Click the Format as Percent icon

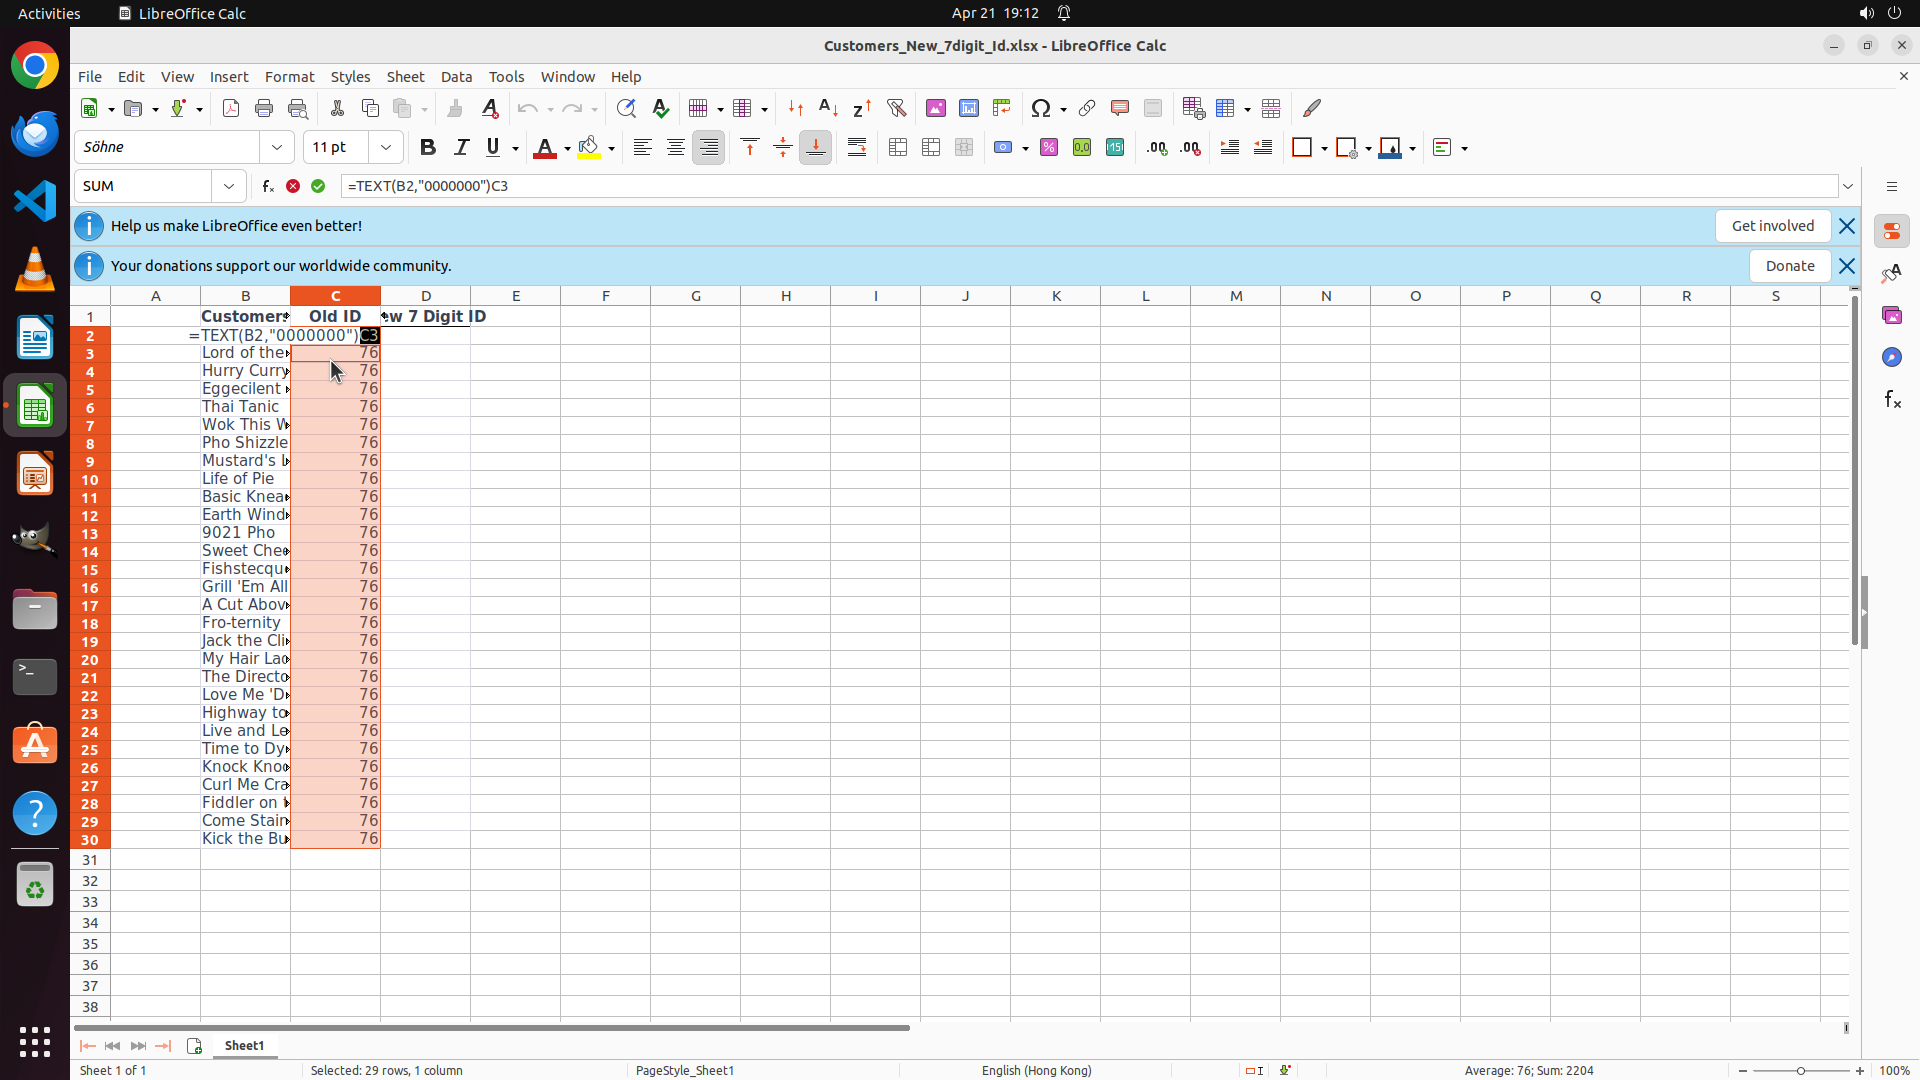pyautogui.click(x=1049, y=148)
